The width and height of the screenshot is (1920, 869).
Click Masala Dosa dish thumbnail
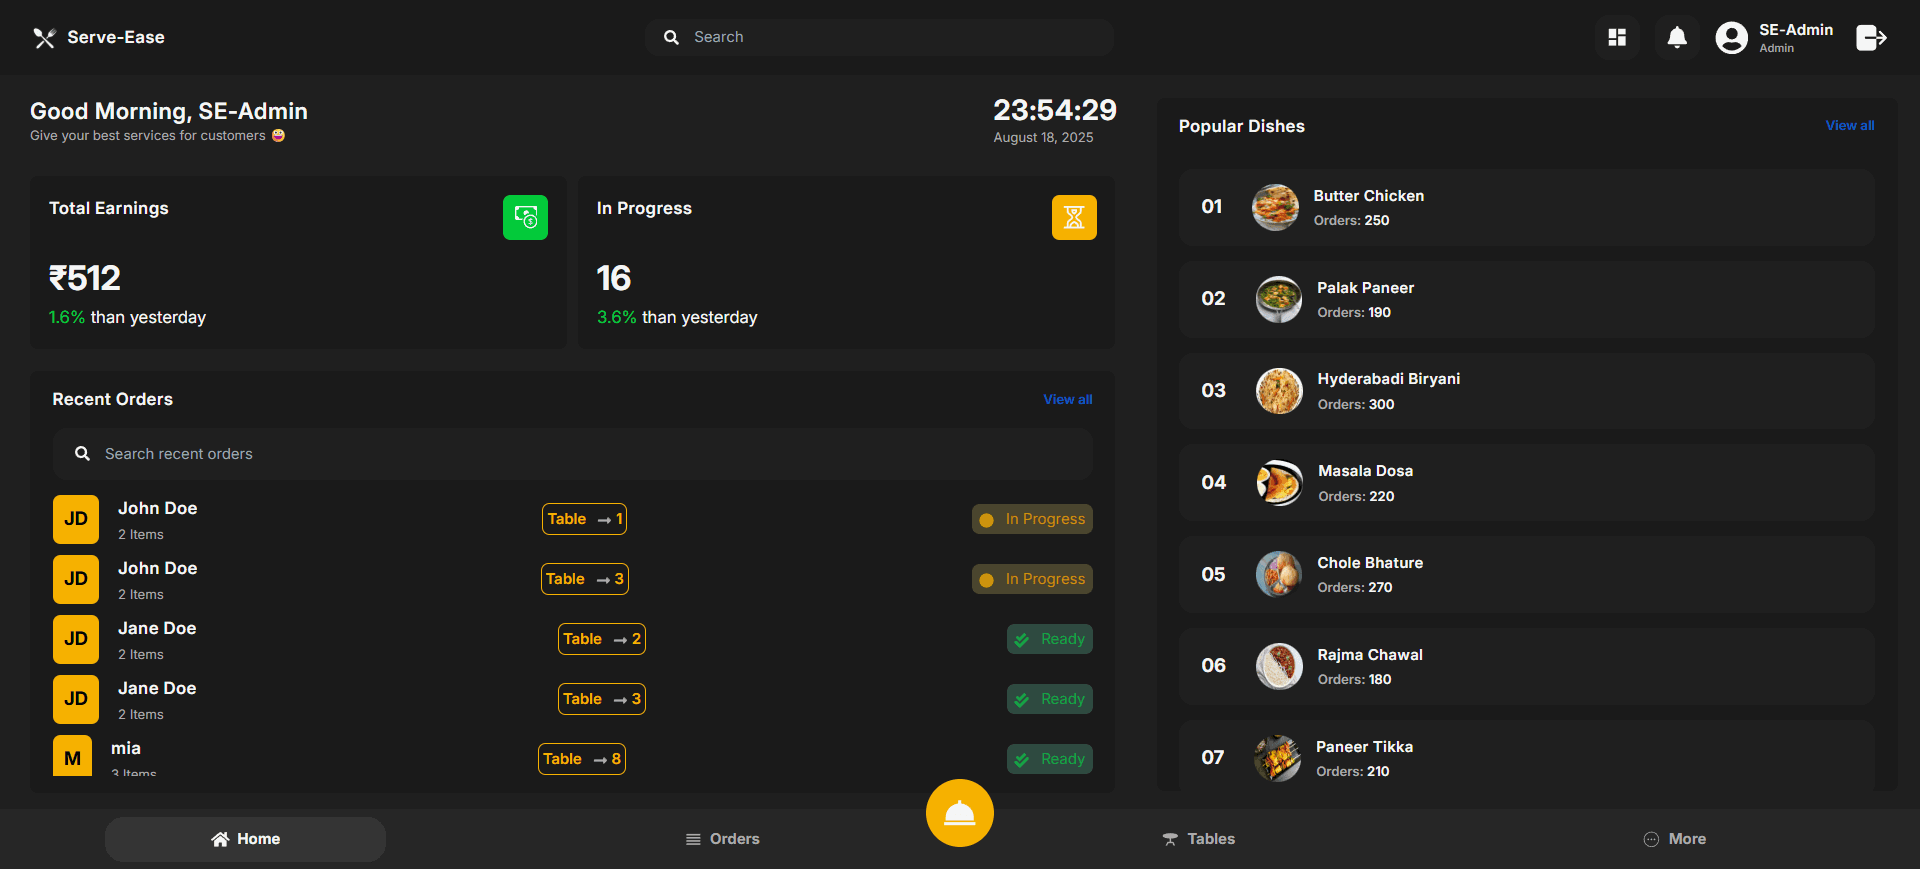[x=1279, y=483]
